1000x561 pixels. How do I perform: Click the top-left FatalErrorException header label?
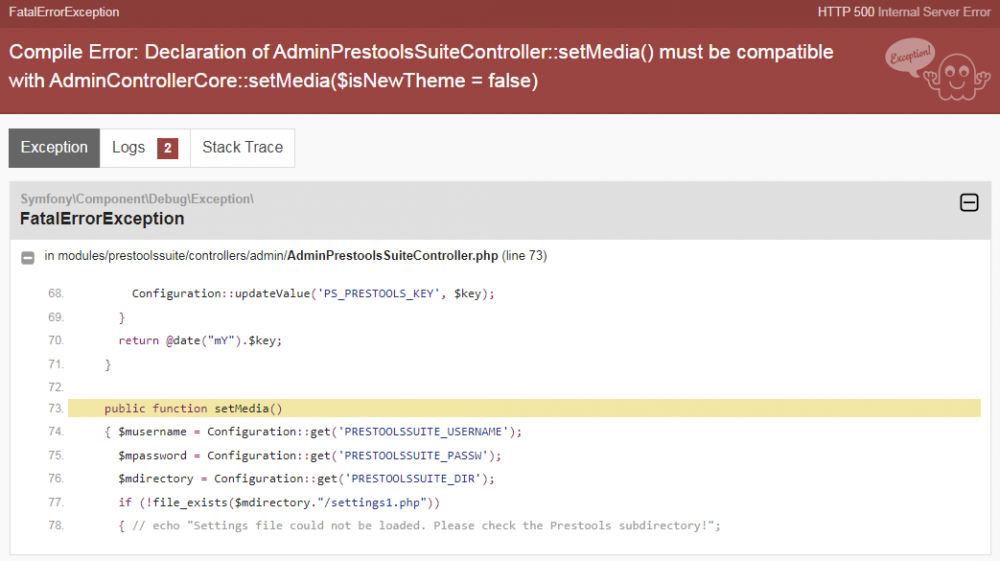[x=64, y=12]
